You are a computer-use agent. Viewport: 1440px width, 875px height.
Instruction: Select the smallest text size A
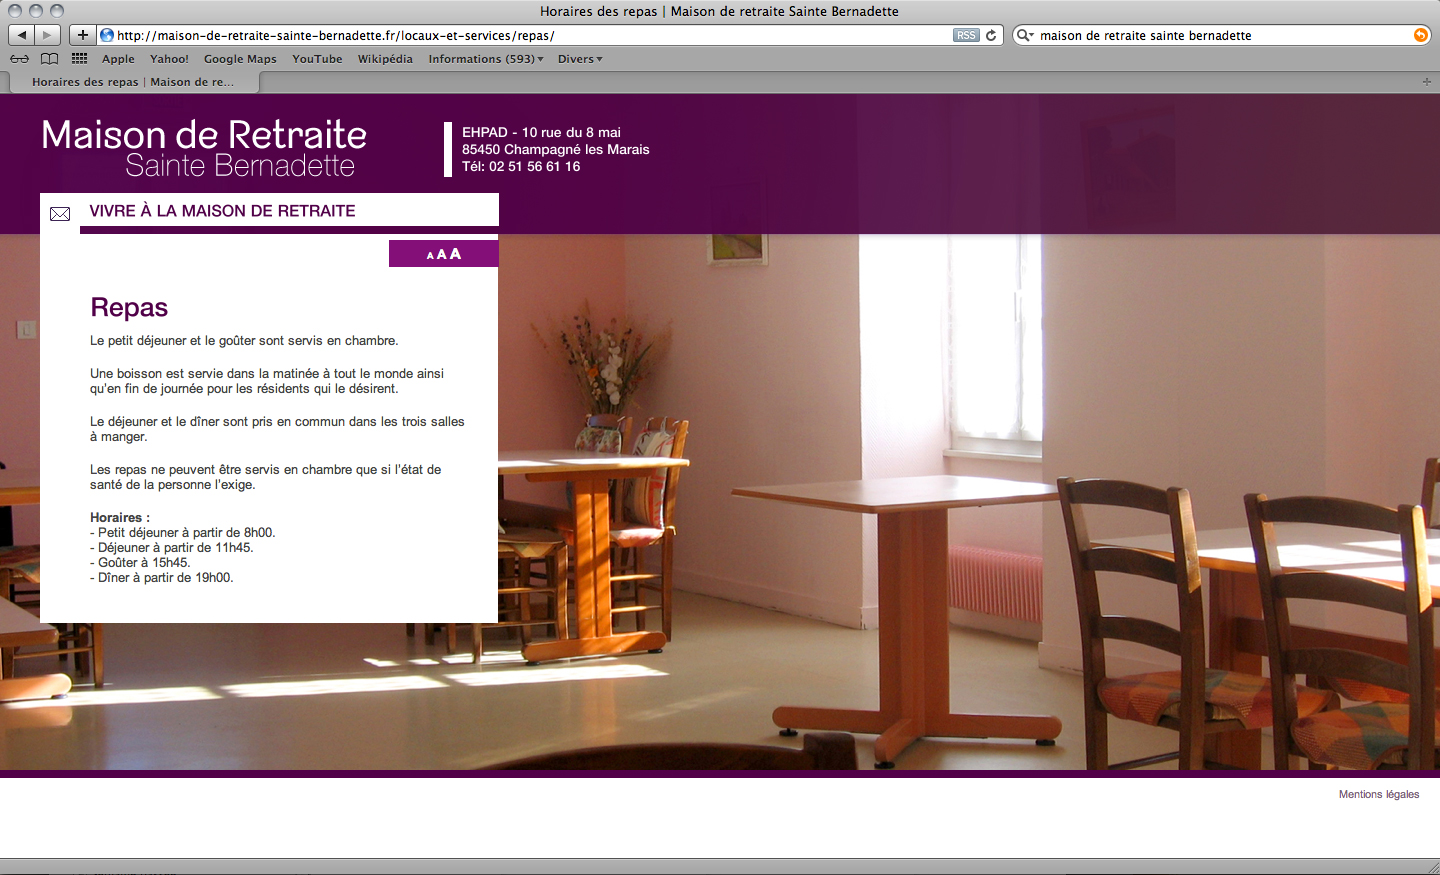430,256
